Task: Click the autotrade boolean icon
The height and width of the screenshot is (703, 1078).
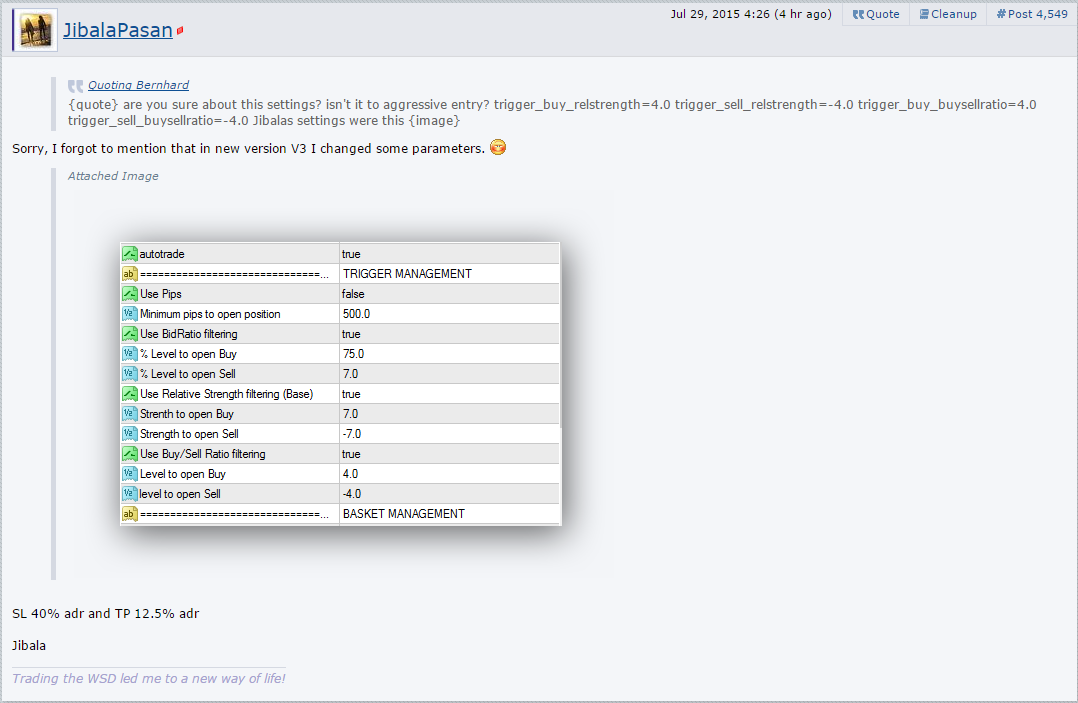Action: pos(130,254)
